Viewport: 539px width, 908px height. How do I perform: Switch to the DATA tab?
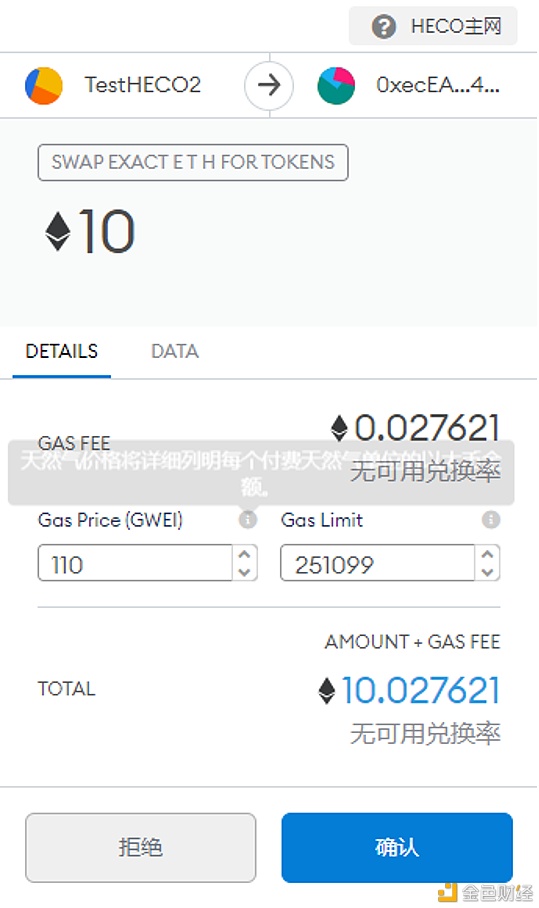click(174, 352)
